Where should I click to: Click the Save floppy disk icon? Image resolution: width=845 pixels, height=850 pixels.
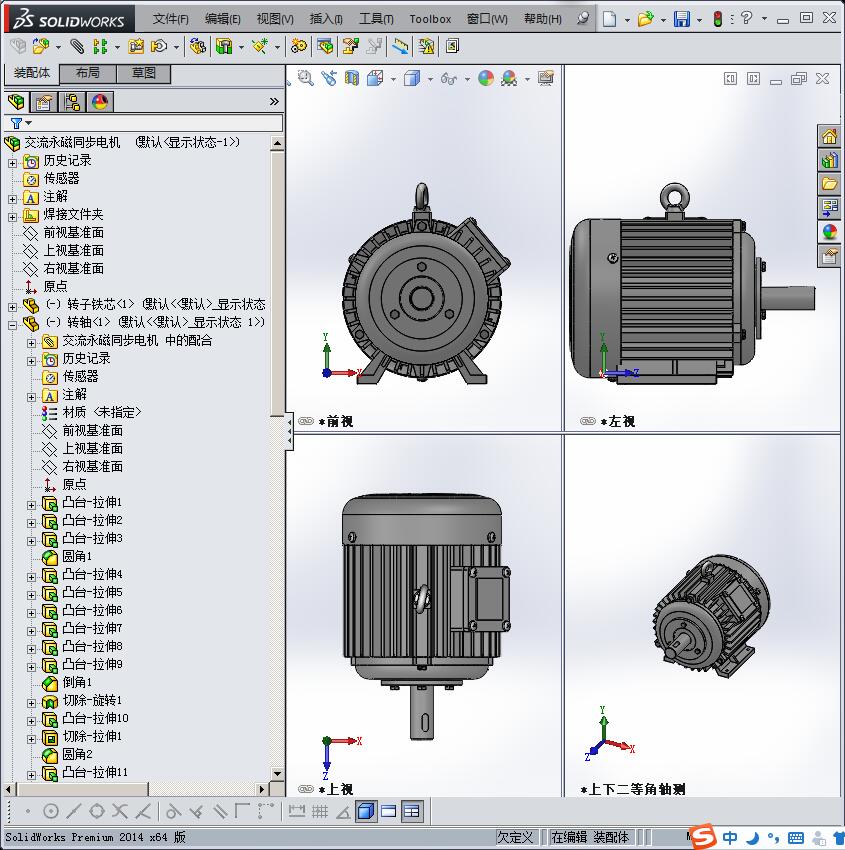point(681,19)
